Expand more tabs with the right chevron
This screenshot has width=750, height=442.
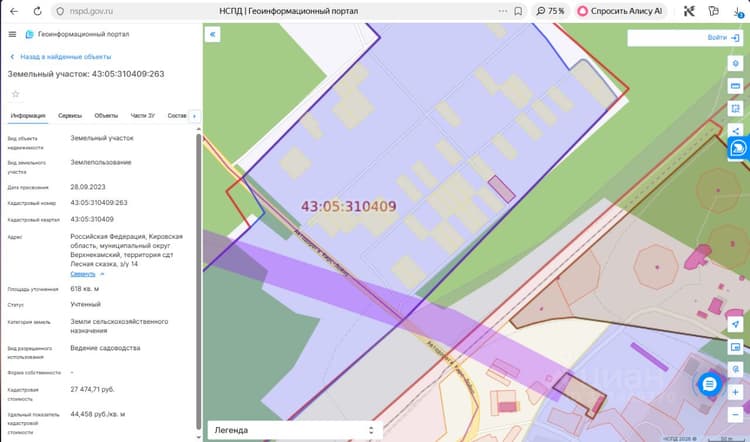(194, 116)
